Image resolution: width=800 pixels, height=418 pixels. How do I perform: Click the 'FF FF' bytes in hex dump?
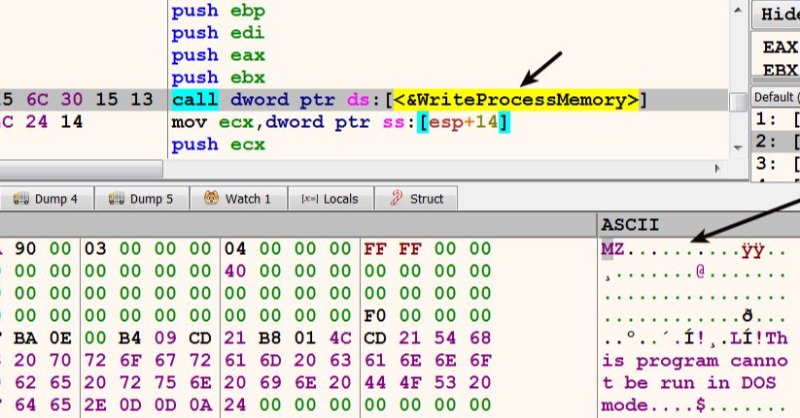(x=392, y=249)
